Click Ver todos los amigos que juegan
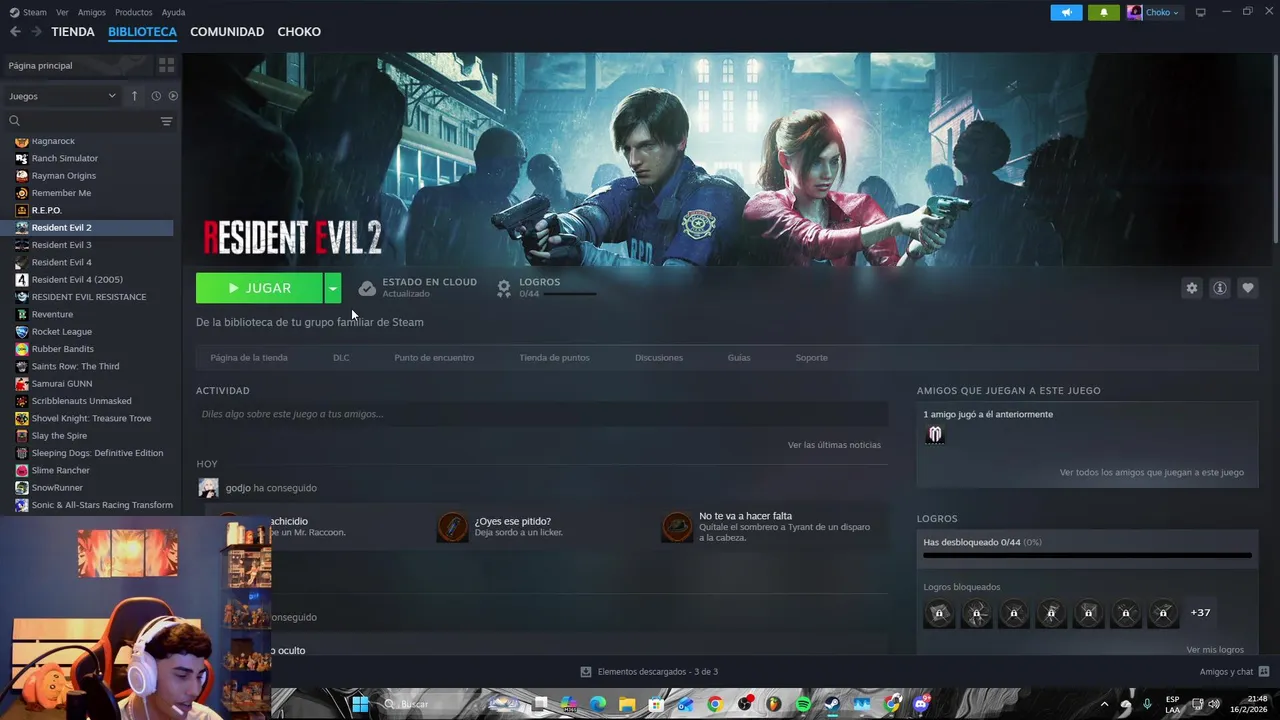The image size is (1280, 720). pos(1152,472)
